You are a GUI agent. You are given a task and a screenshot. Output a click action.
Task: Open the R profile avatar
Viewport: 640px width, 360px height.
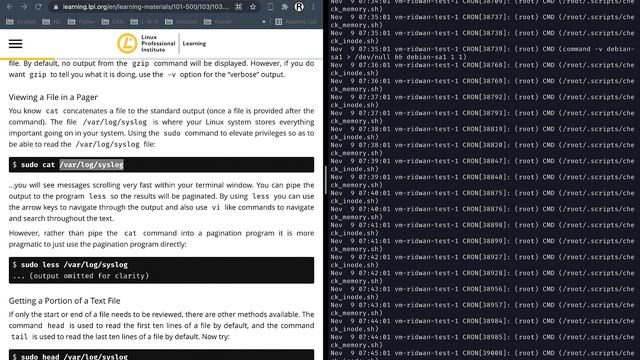click(x=299, y=7)
